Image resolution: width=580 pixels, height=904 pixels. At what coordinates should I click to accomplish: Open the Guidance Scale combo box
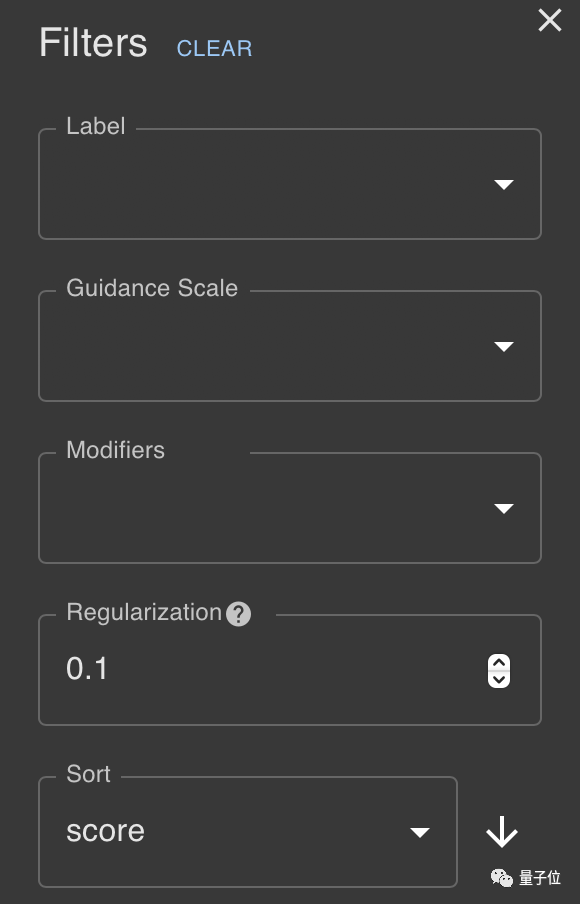(289, 346)
